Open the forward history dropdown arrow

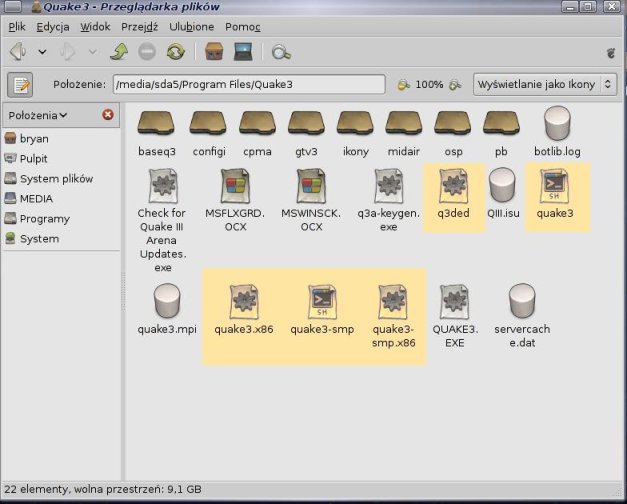click(x=92, y=52)
